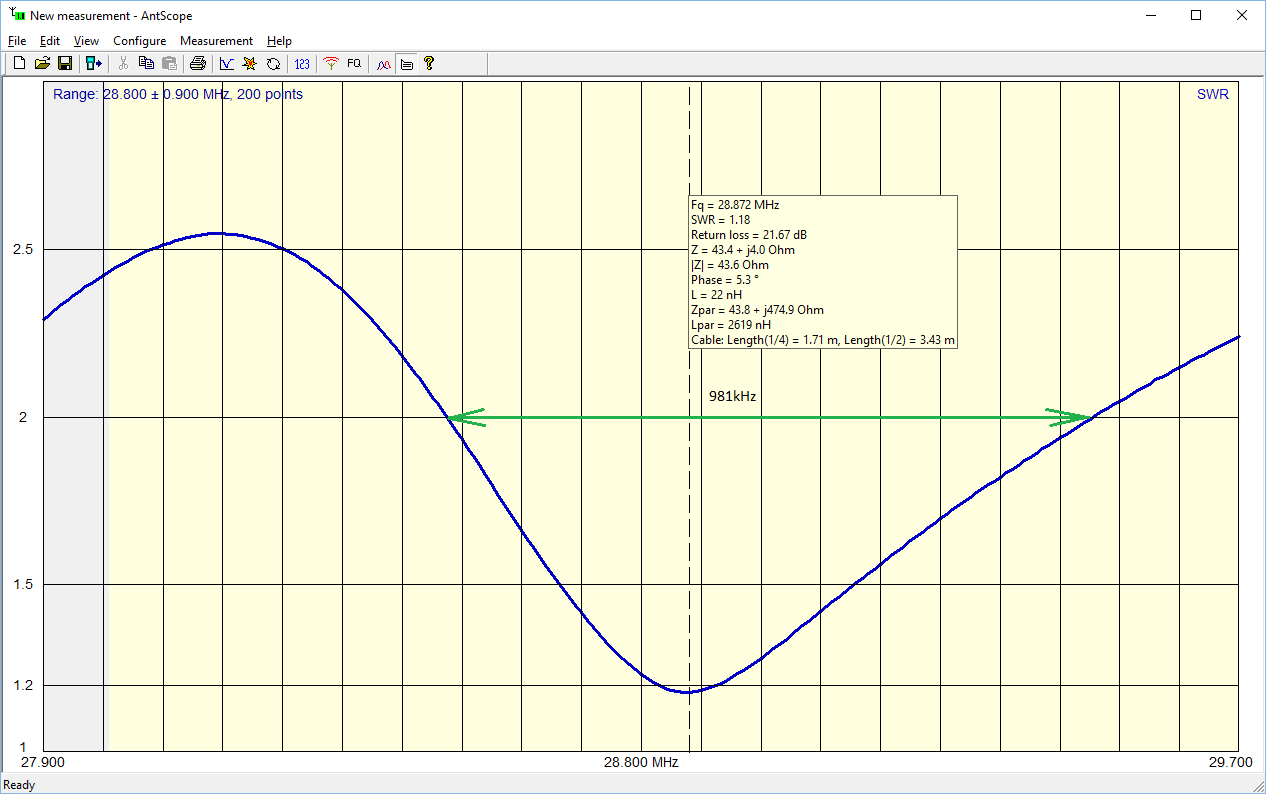Toggle the data info window button
The height and width of the screenshot is (794, 1266).
click(x=406, y=64)
